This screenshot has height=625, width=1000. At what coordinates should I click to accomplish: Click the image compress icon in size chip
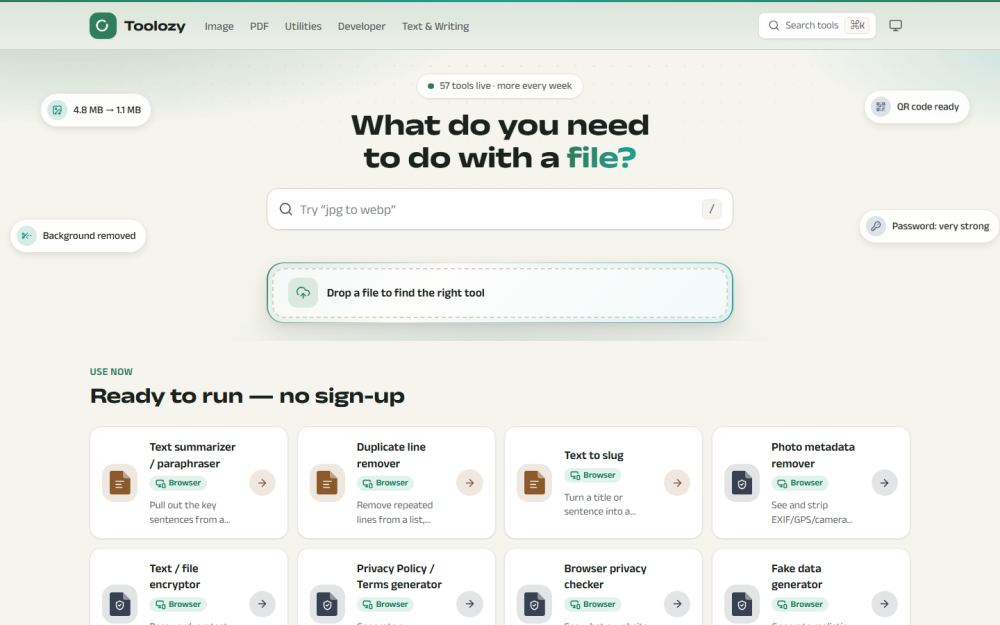[x=57, y=110]
